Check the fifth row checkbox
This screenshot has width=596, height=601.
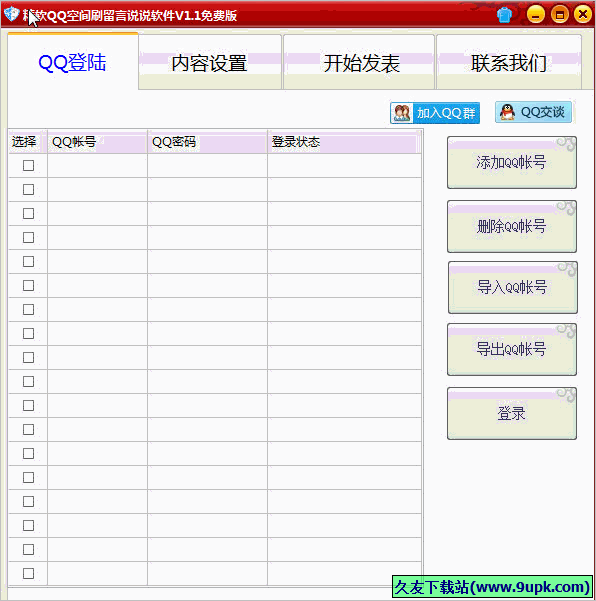[28, 261]
